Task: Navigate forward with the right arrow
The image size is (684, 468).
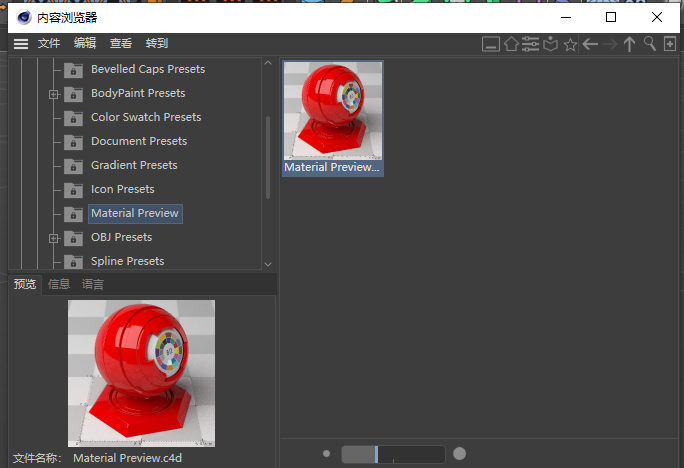Action: (609, 44)
